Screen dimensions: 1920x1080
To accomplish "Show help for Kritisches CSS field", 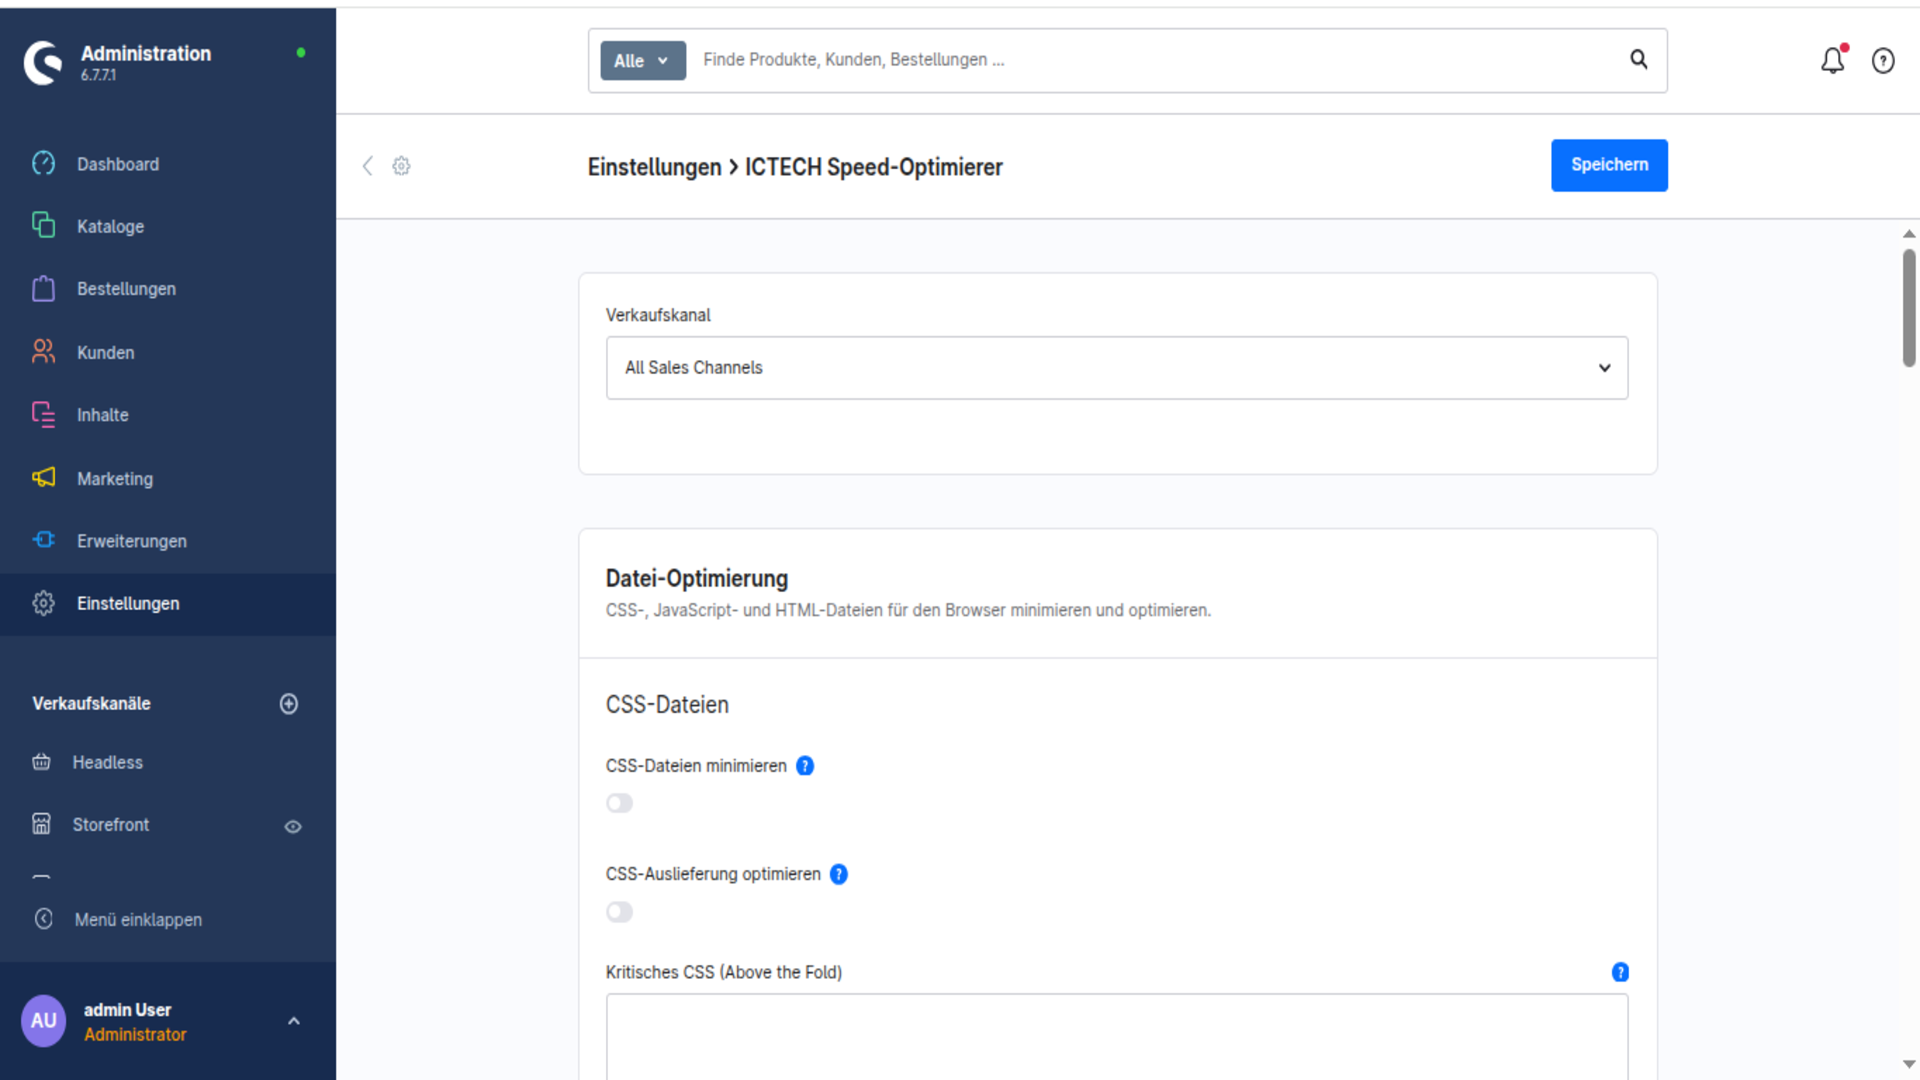I will click(x=1620, y=972).
